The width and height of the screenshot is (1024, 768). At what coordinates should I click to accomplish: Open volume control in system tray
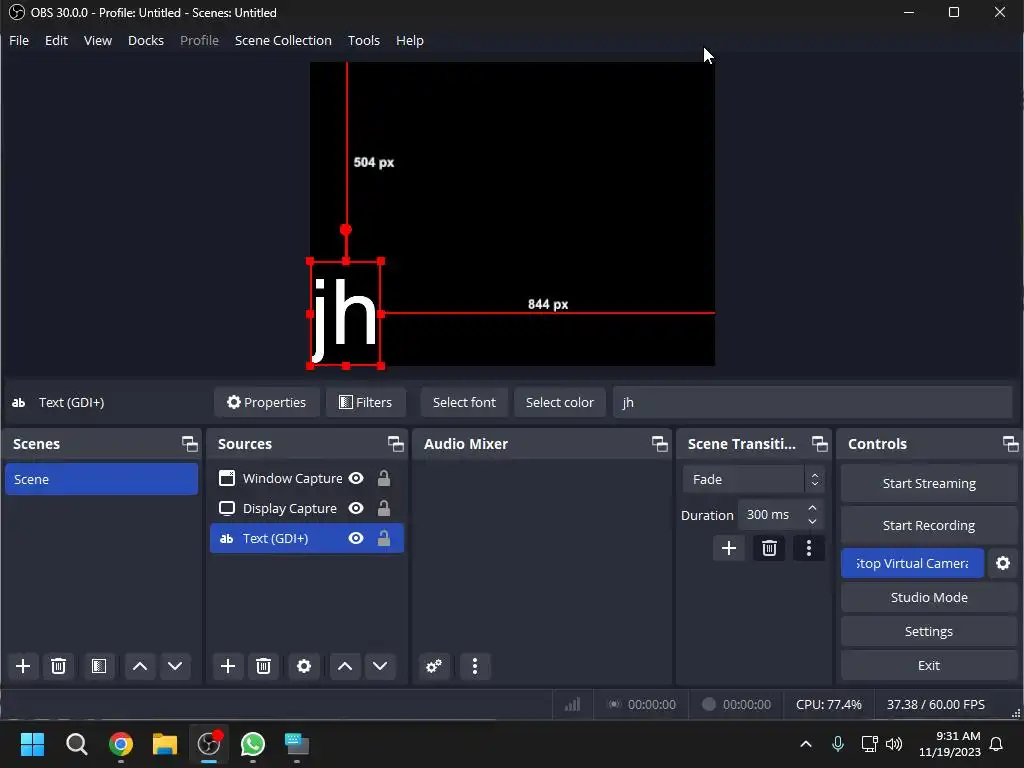point(893,744)
